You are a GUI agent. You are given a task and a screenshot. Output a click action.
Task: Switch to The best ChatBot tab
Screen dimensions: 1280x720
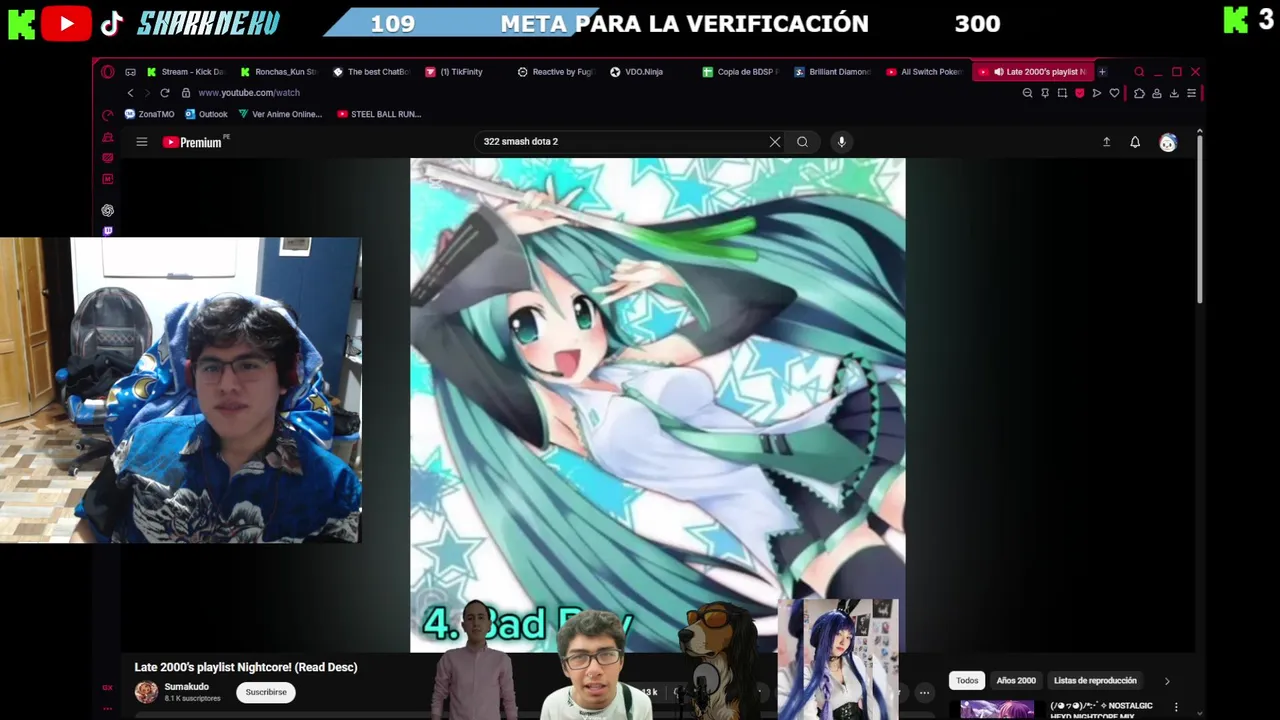click(372, 72)
